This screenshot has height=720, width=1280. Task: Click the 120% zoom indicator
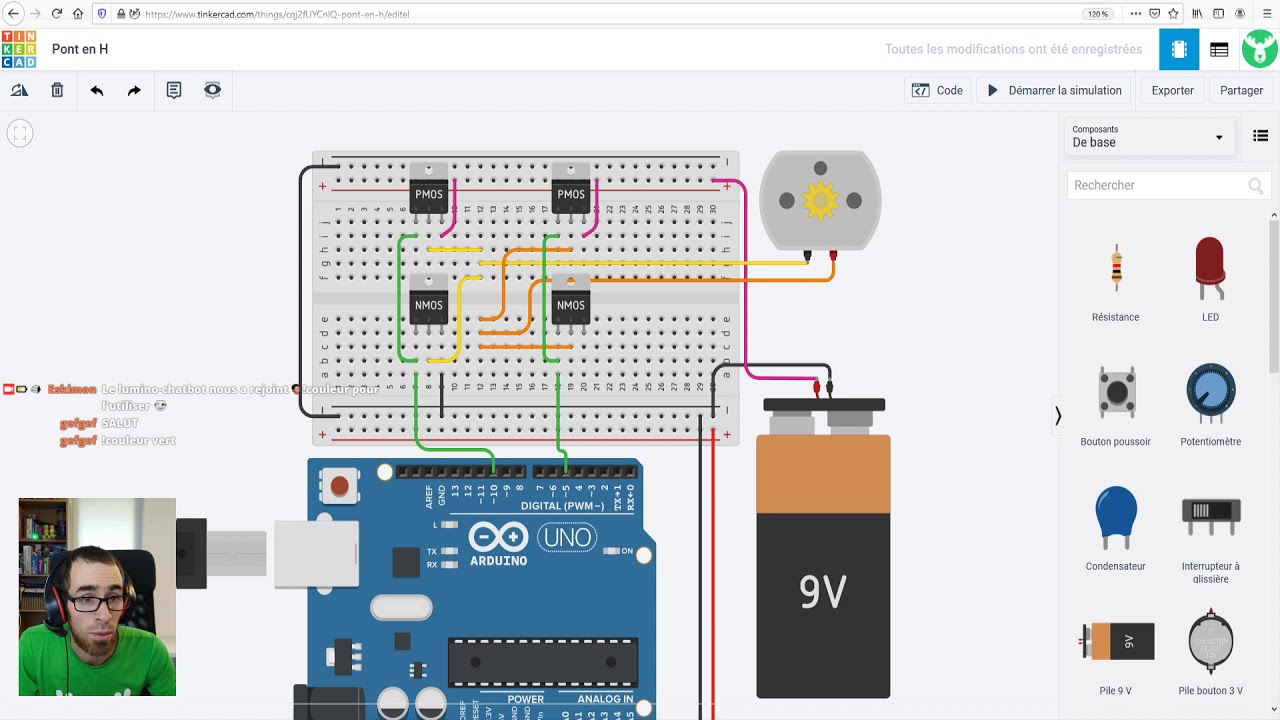click(x=1098, y=14)
